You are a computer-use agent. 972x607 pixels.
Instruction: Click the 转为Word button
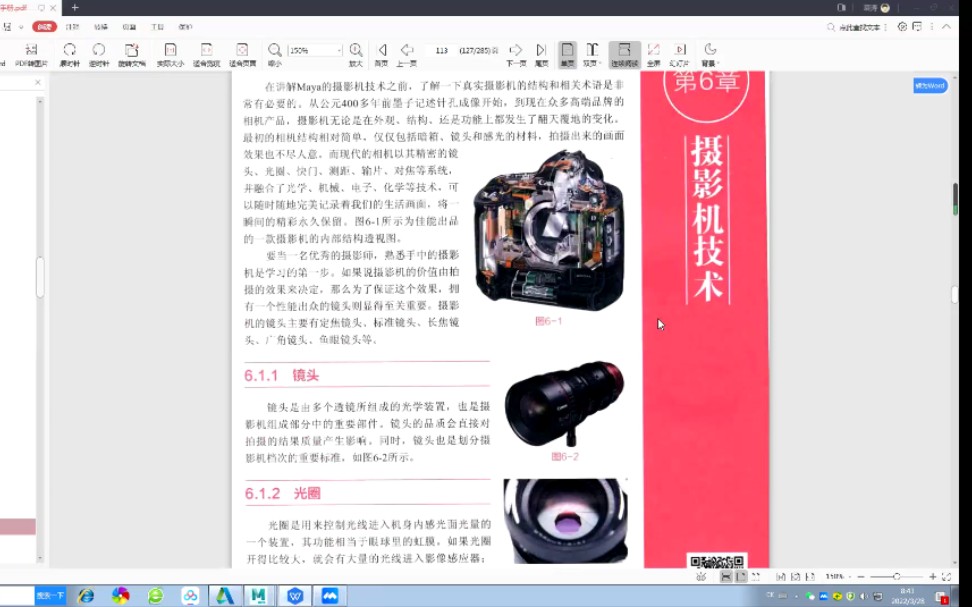pyautogui.click(x=929, y=87)
